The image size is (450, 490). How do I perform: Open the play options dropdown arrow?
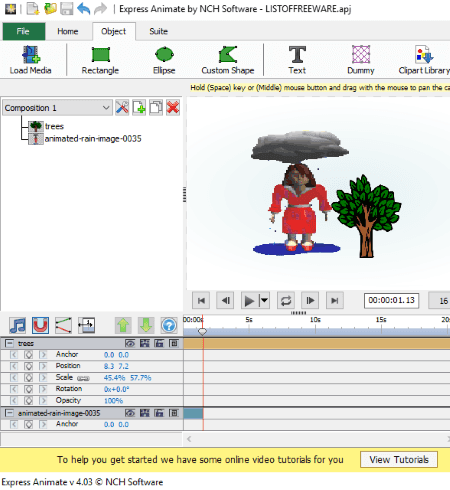(x=264, y=301)
